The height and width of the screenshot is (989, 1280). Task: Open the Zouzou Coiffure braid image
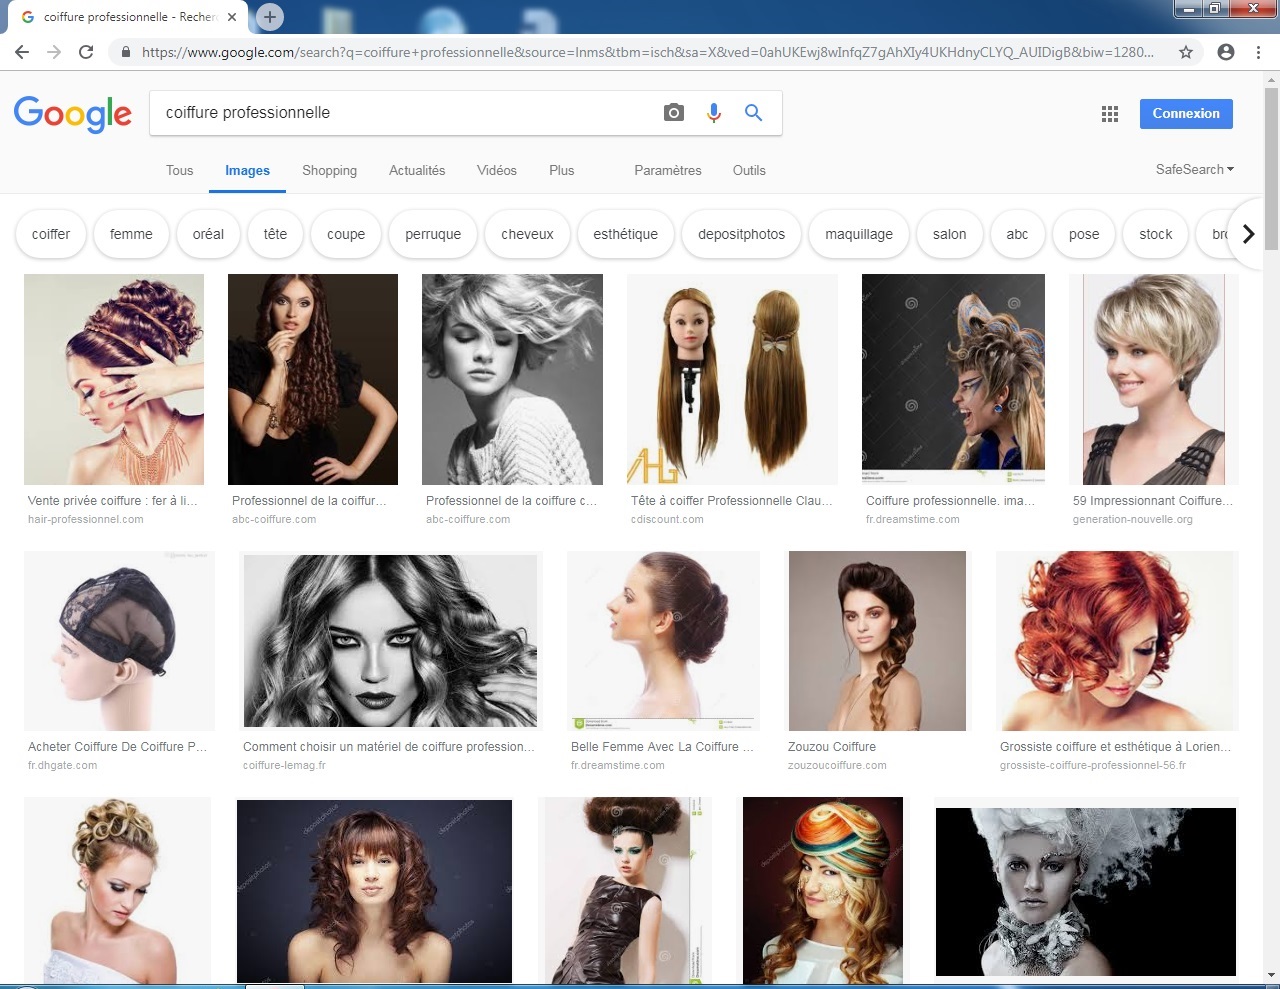[877, 641]
